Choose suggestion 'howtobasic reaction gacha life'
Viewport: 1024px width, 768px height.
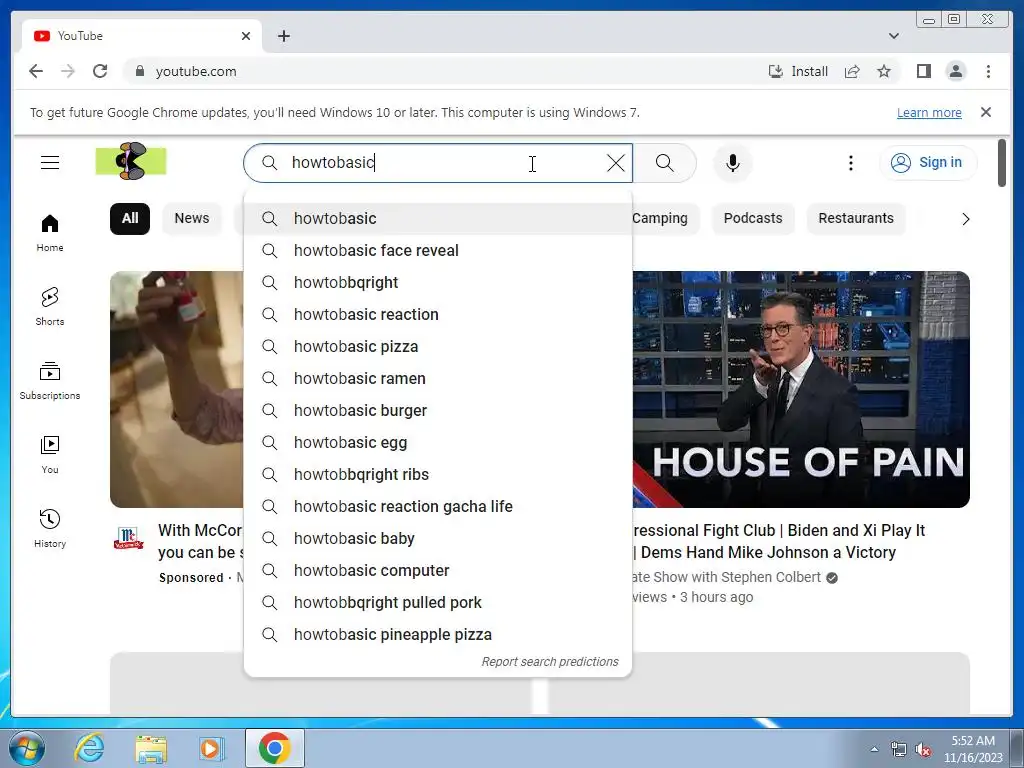438,507
